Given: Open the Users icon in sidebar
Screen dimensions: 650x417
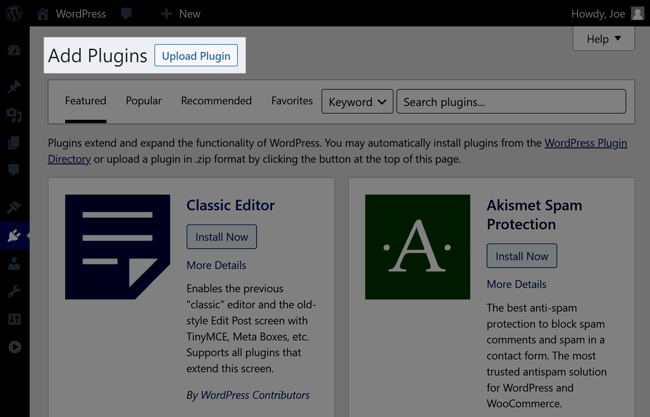Looking at the screenshot, I should click(14, 265).
